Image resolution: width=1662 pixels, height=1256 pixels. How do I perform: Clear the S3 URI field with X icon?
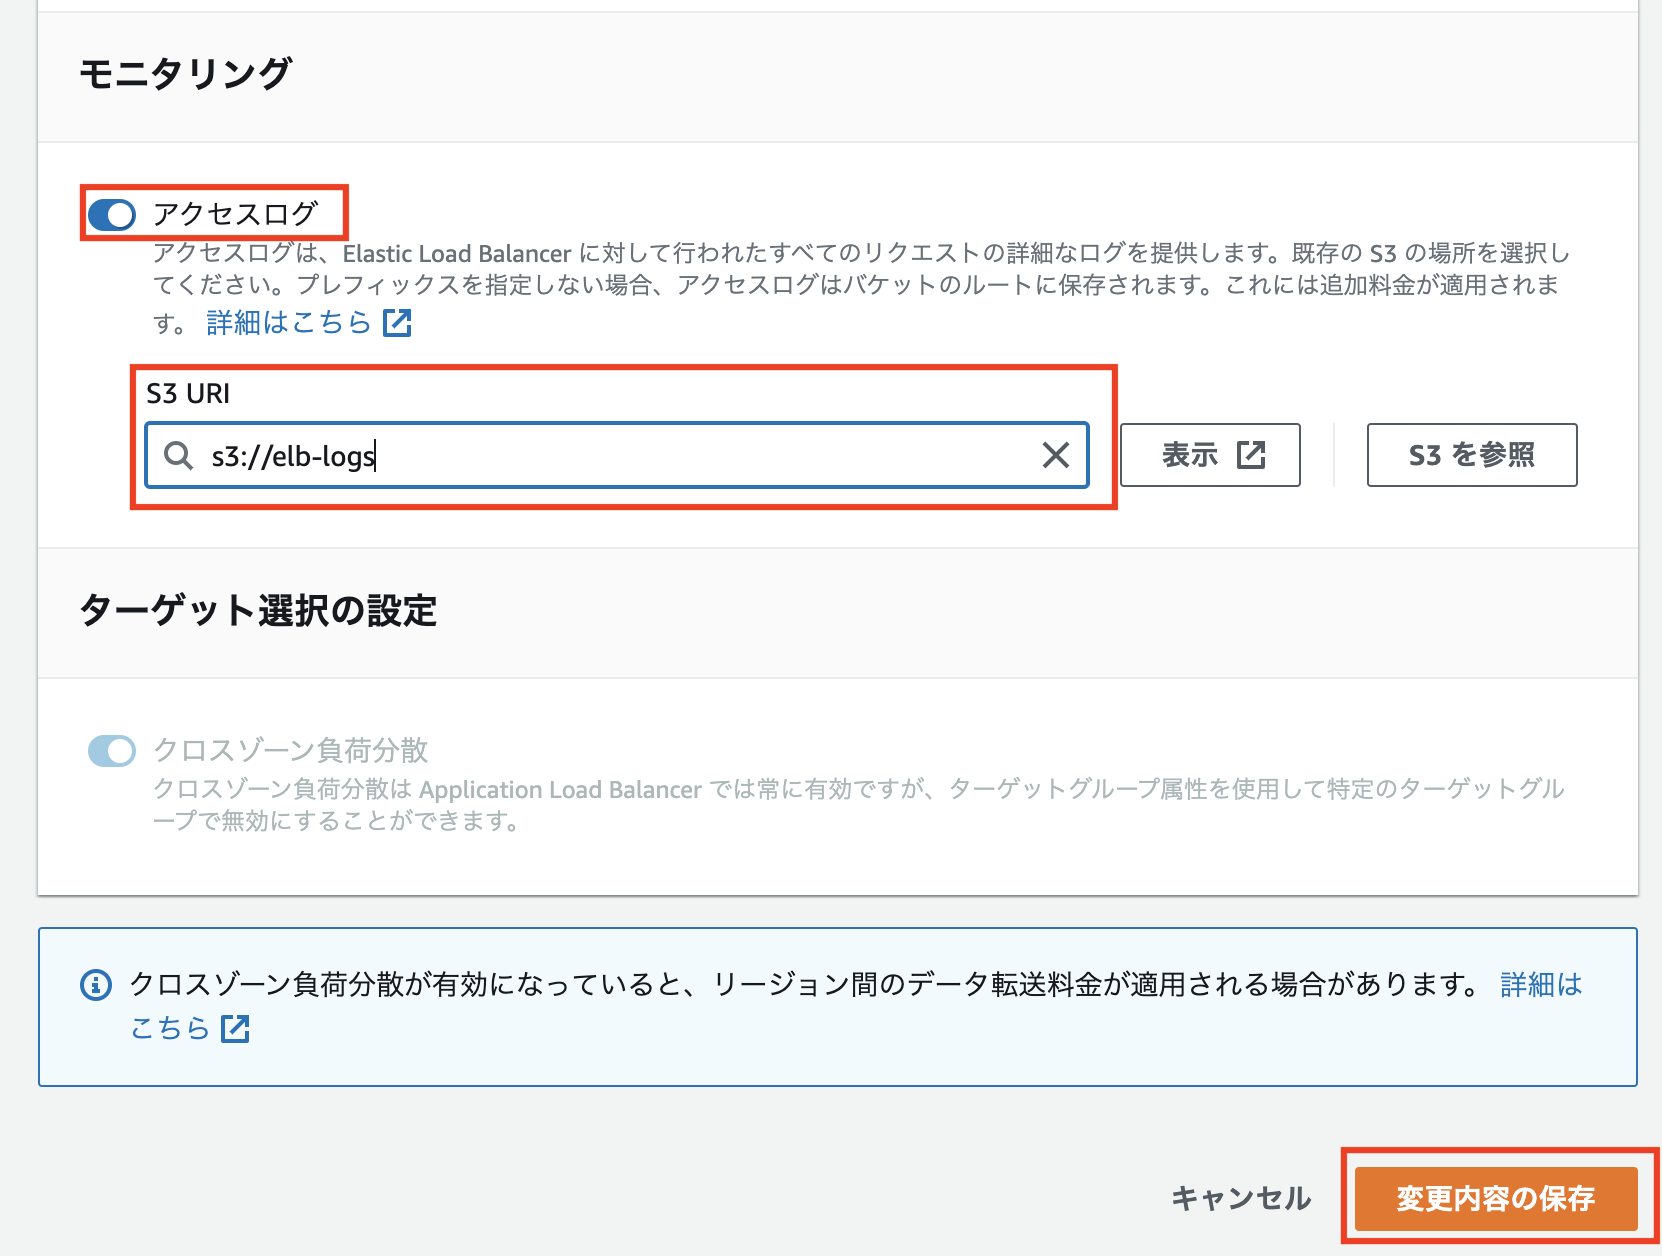(x=1056, y=455)
